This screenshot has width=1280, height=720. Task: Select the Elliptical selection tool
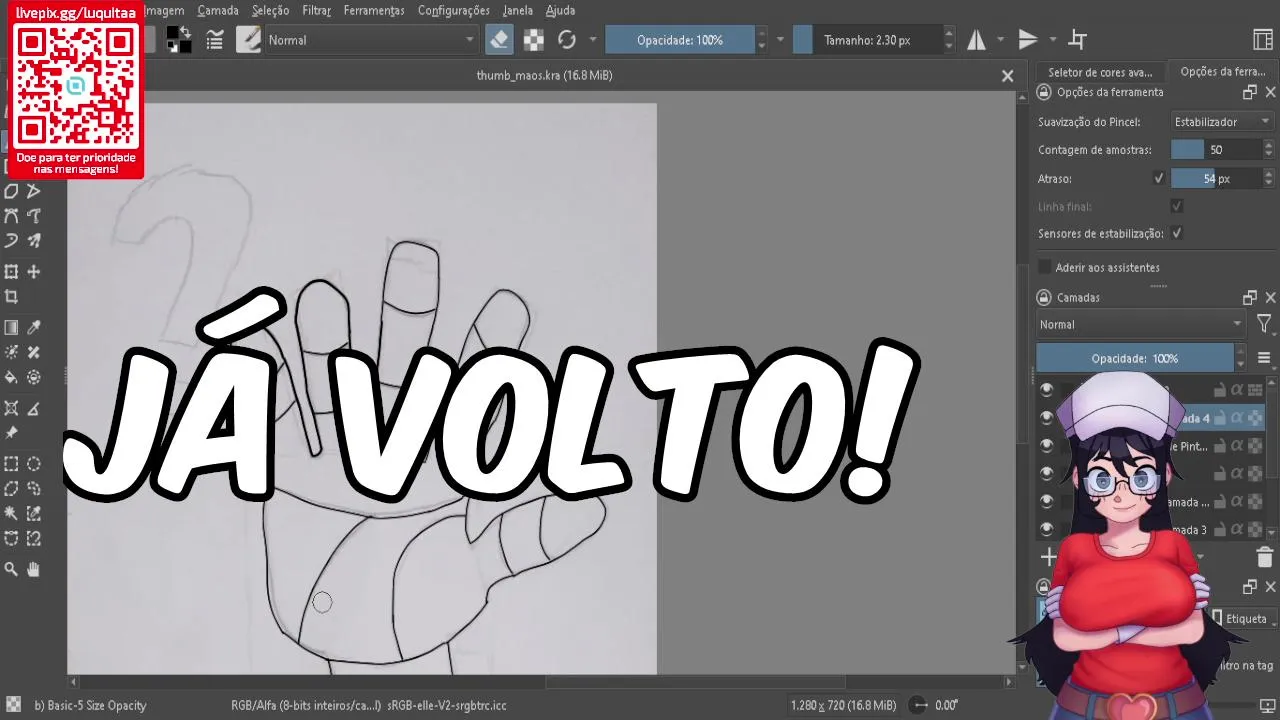pyautogui.click(x=34, y=464)
